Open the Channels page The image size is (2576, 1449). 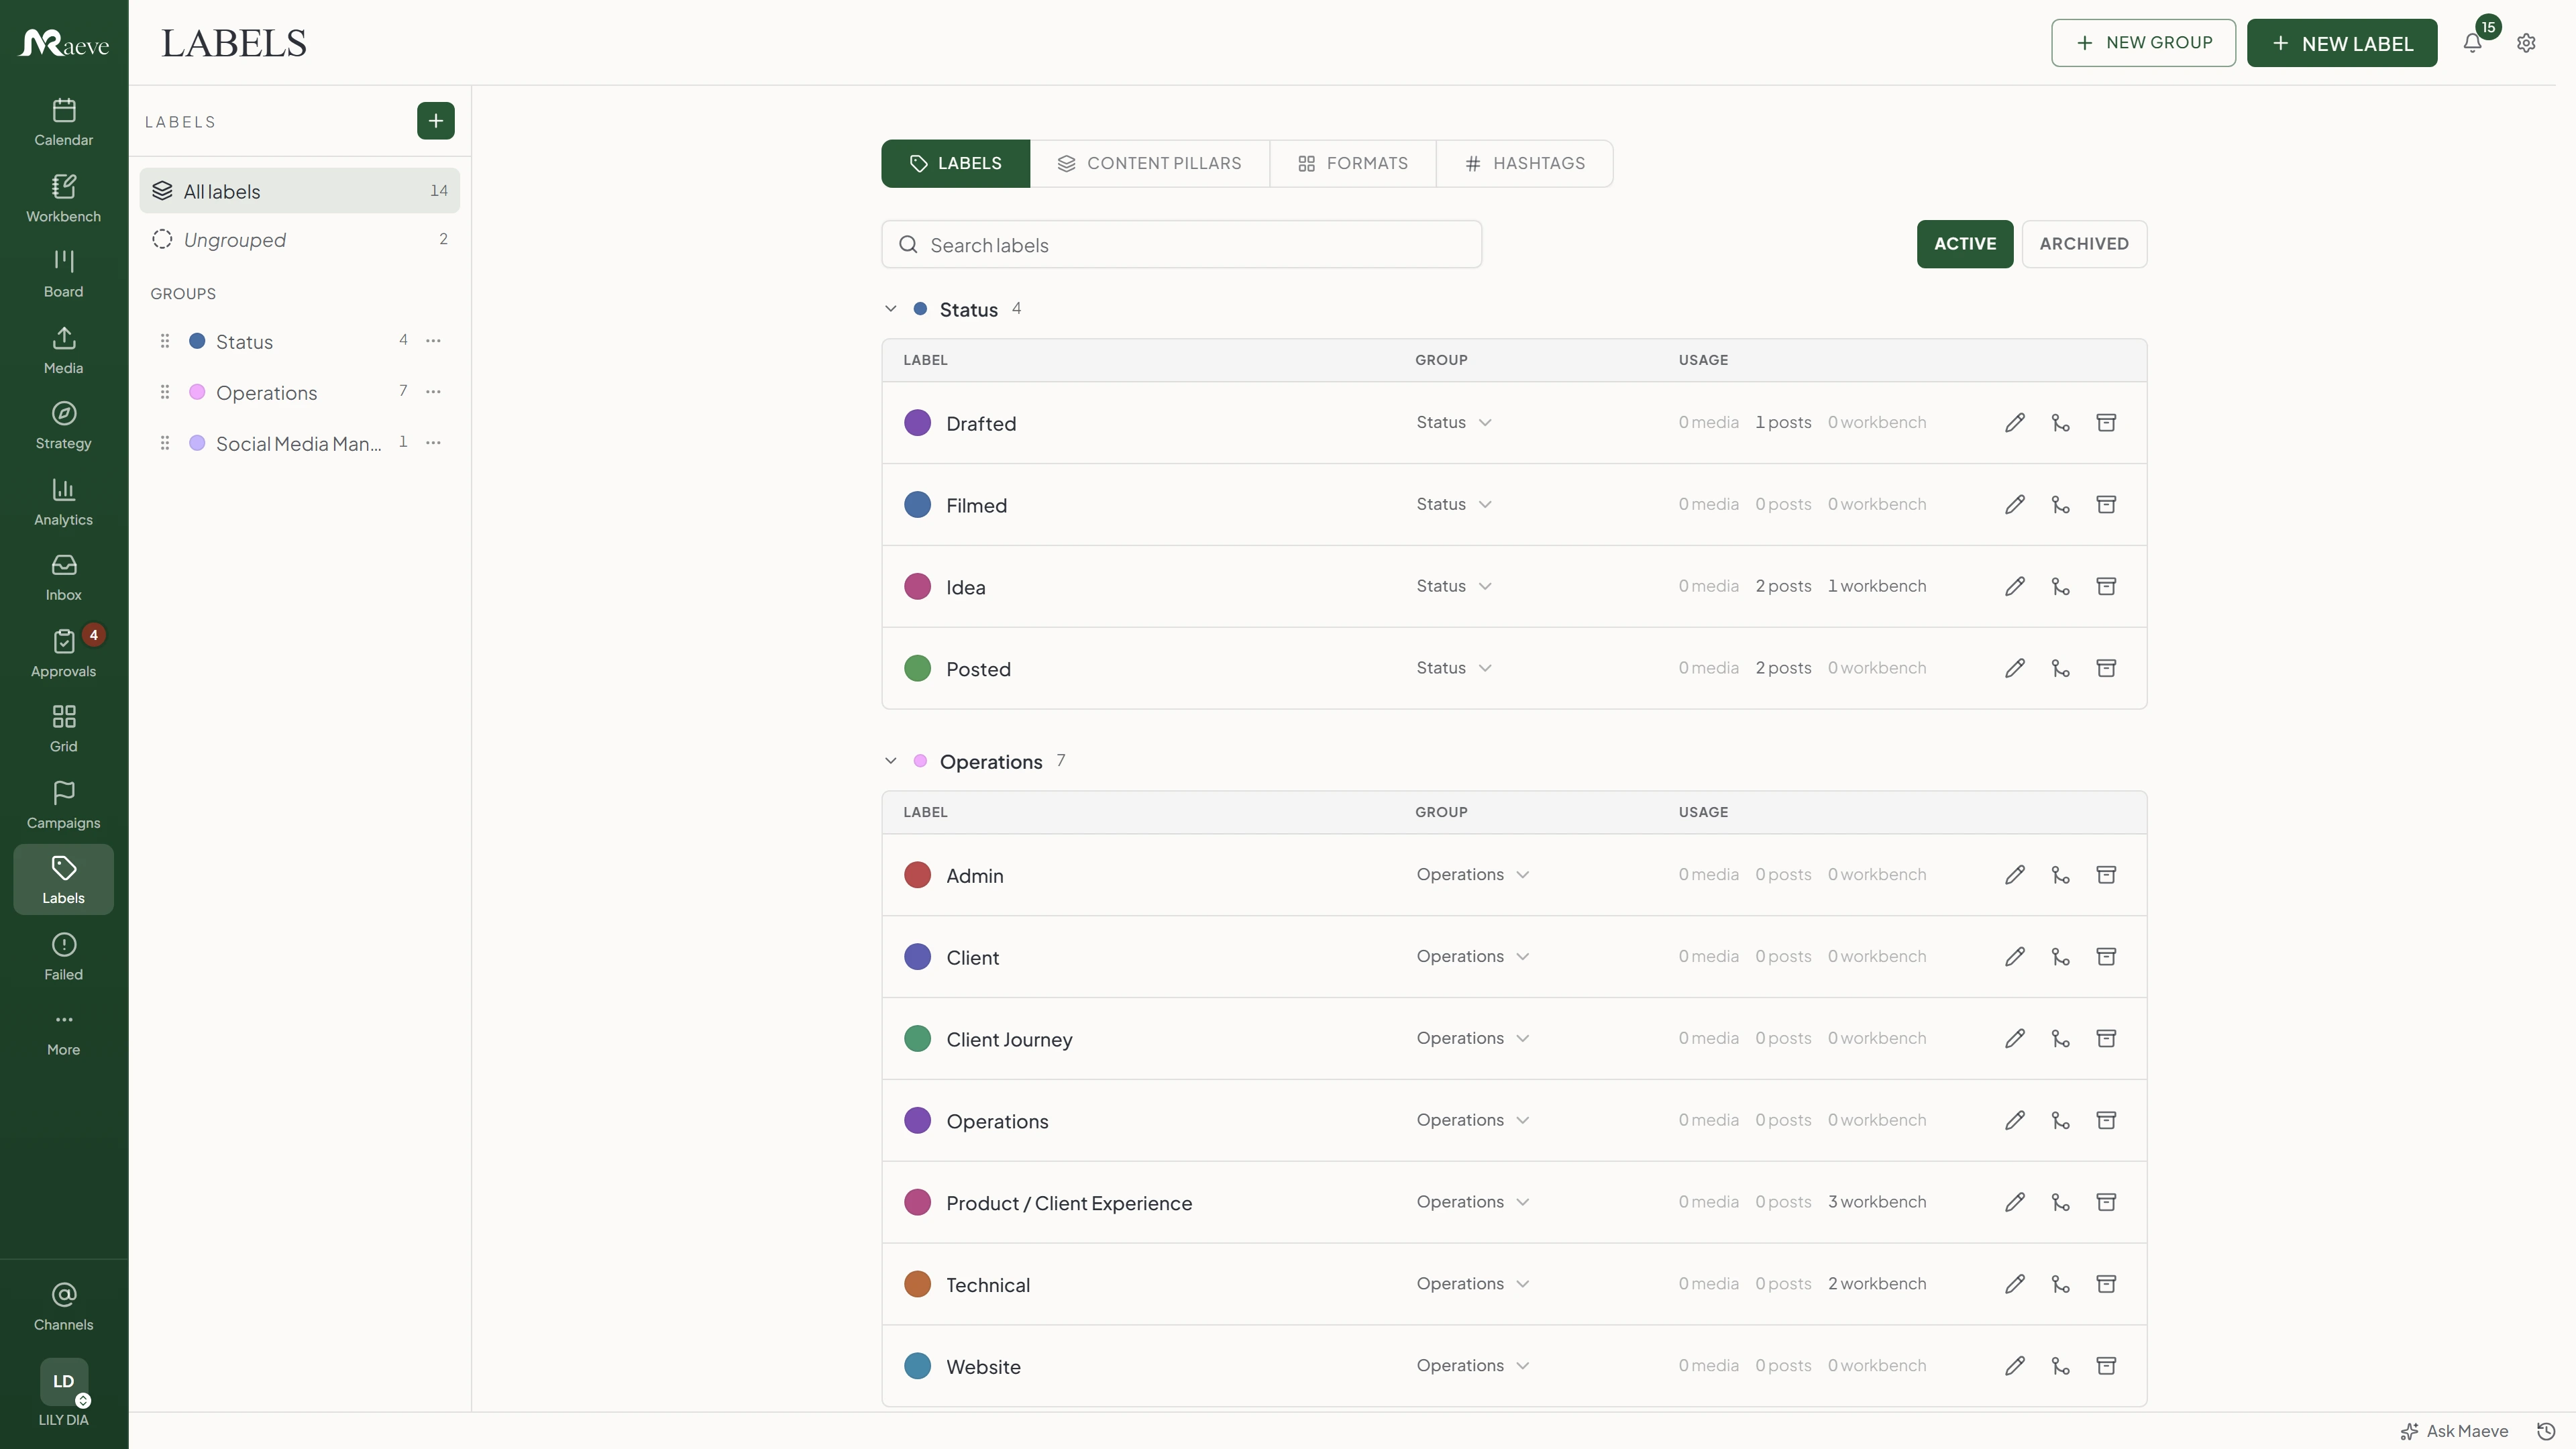tap(63, 1307)
